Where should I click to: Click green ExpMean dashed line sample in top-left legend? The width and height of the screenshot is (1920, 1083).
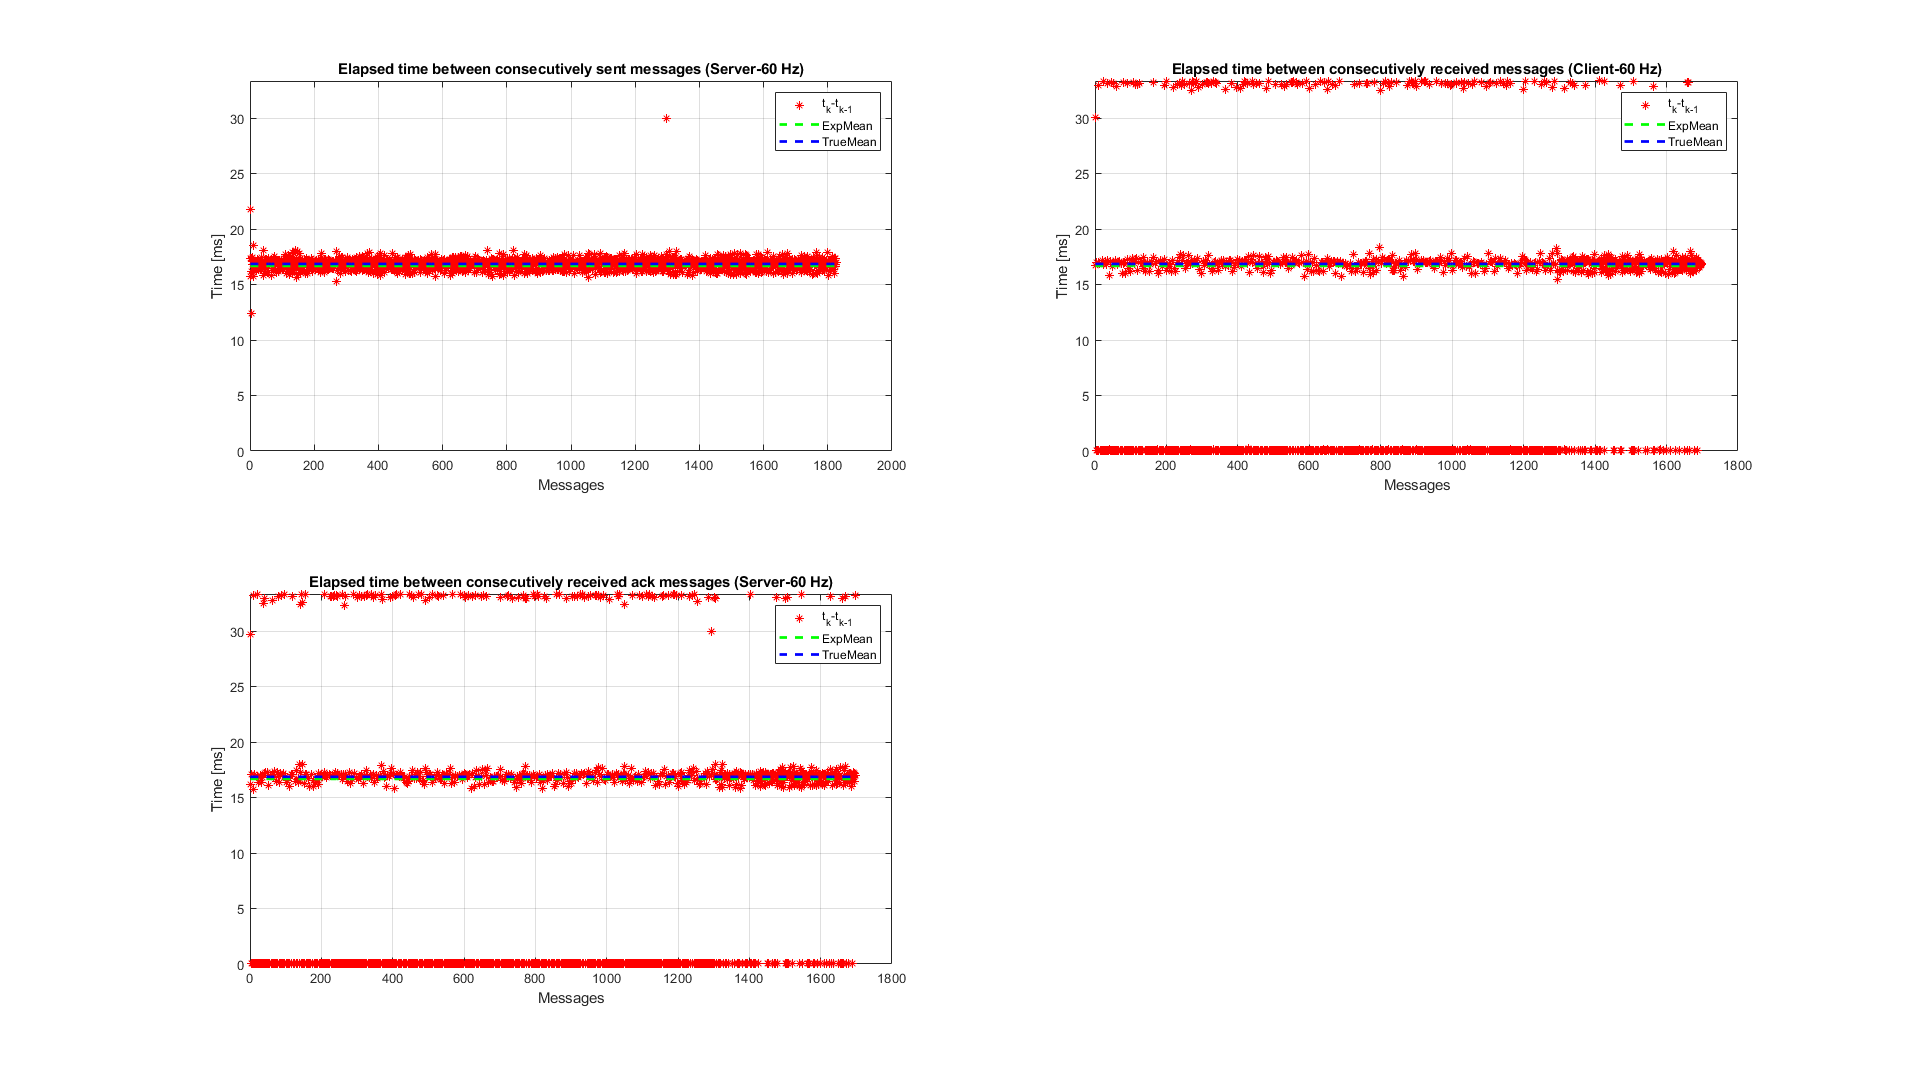tap(798, 126)
